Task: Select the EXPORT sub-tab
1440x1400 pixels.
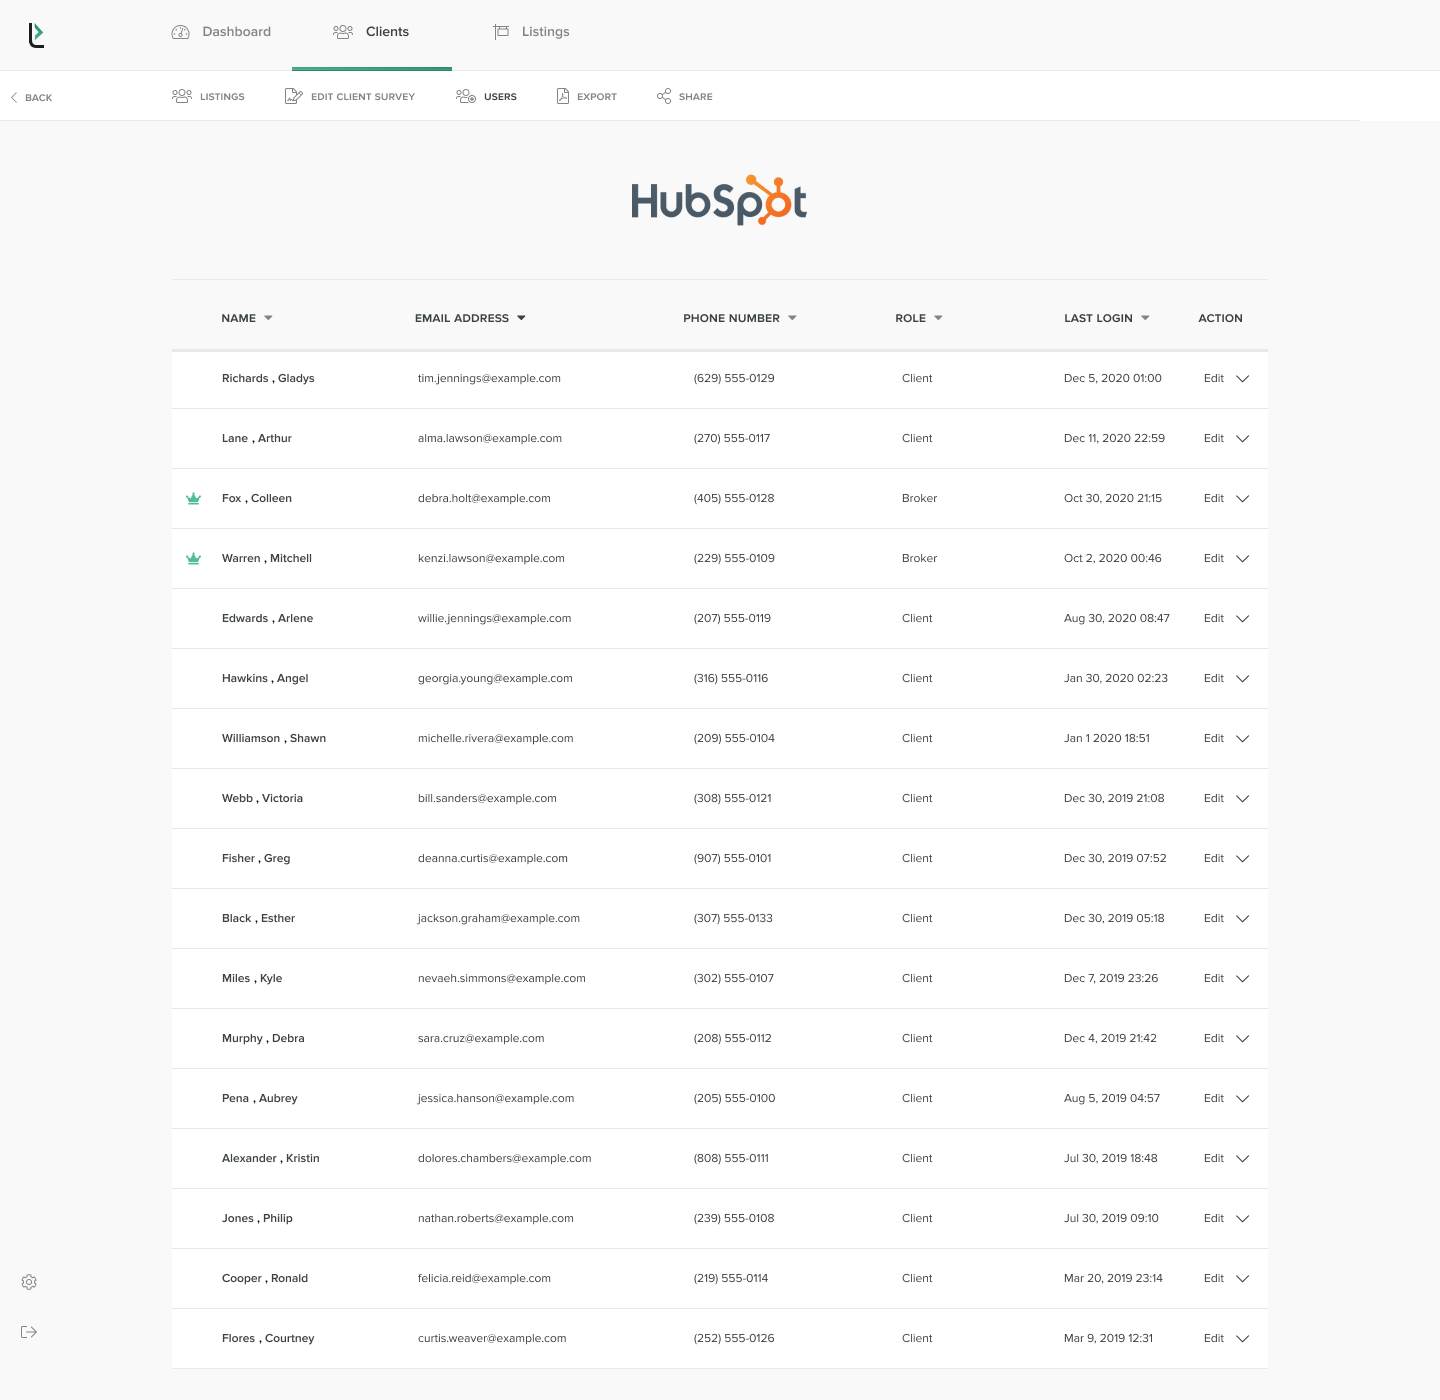Action: click(586, 96)
